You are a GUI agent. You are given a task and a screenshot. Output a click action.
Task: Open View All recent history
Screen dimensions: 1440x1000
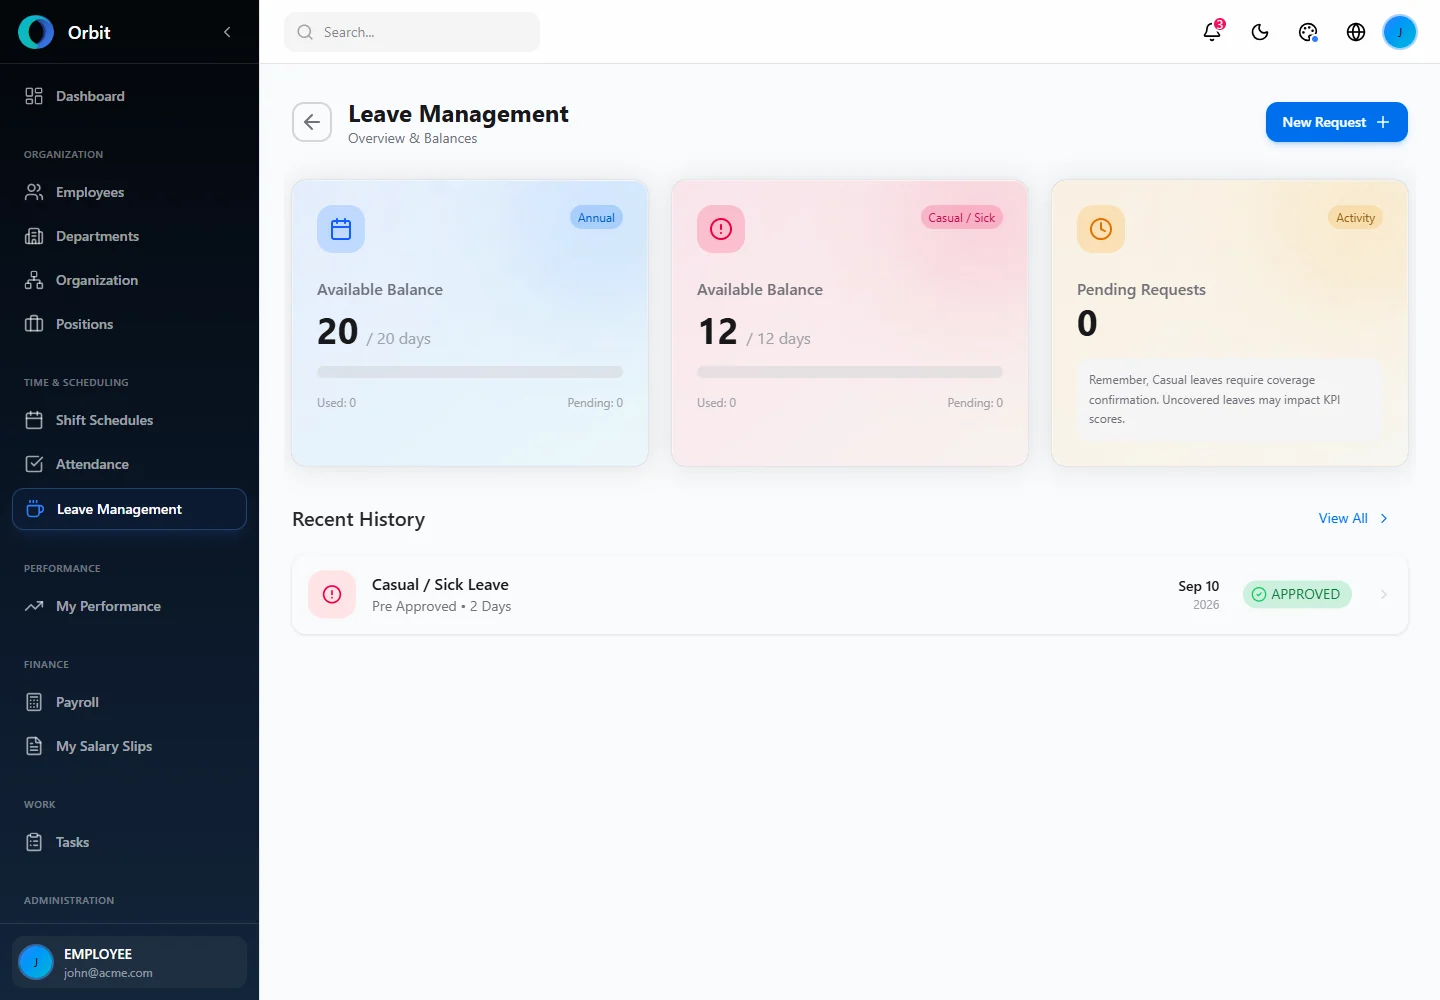1343,518
